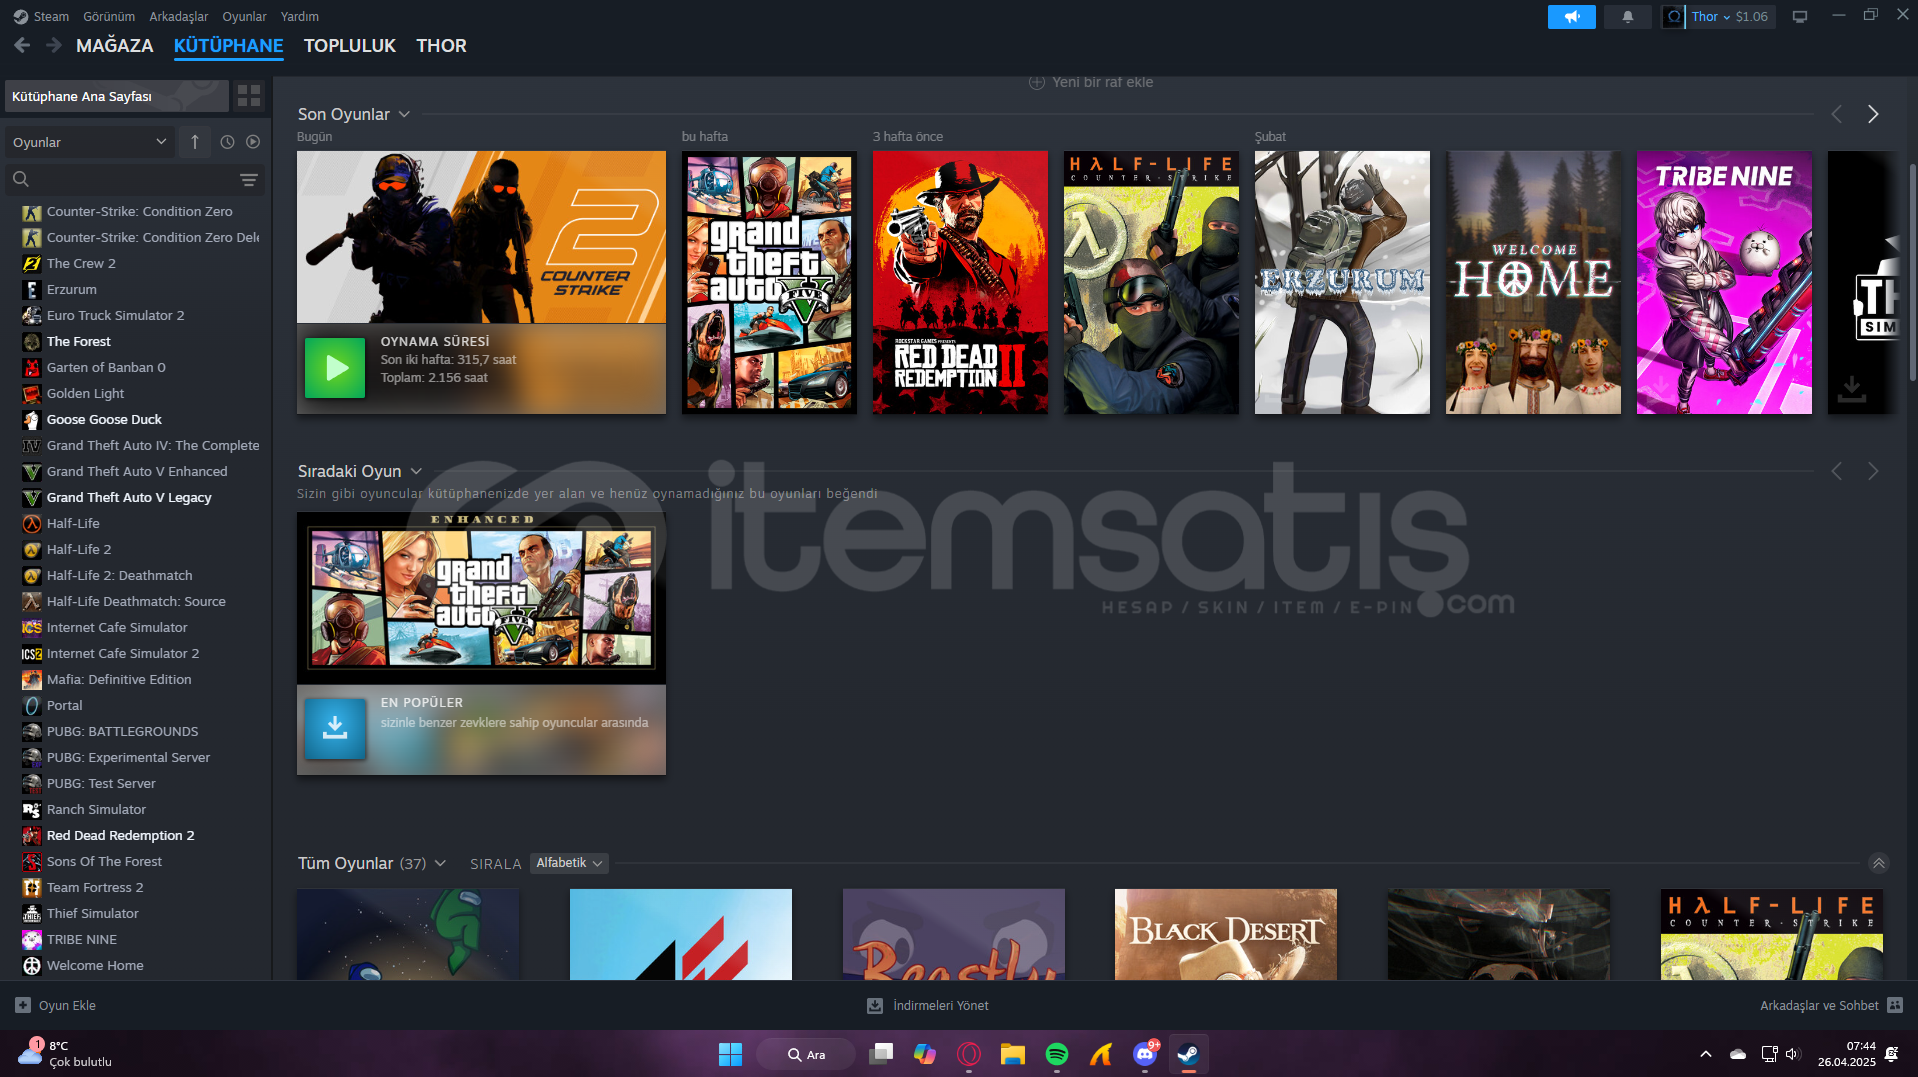This screenshot has height=1077, width=1918.
Task: Open the announcements megaphone icon
Action: 1571,17
